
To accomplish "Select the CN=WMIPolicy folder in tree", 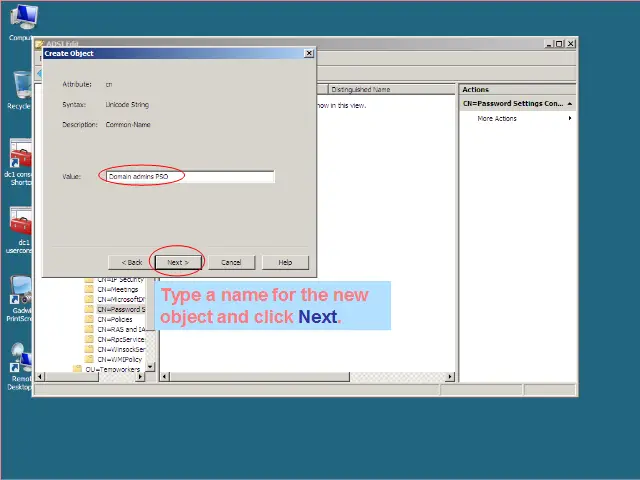I will pos(119,359).
